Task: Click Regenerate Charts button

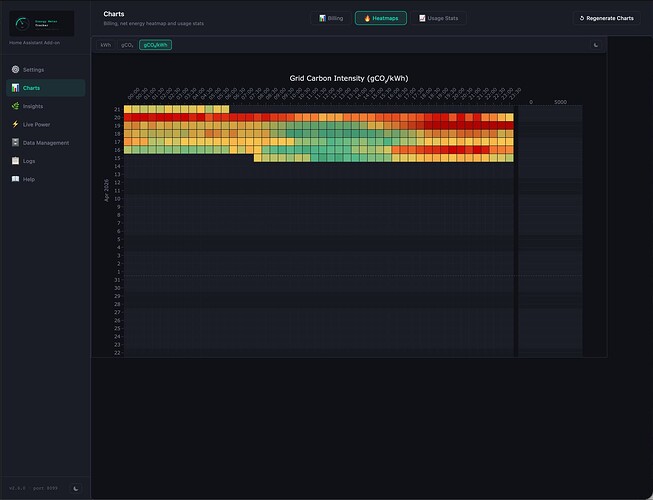Action: (606, 18)
